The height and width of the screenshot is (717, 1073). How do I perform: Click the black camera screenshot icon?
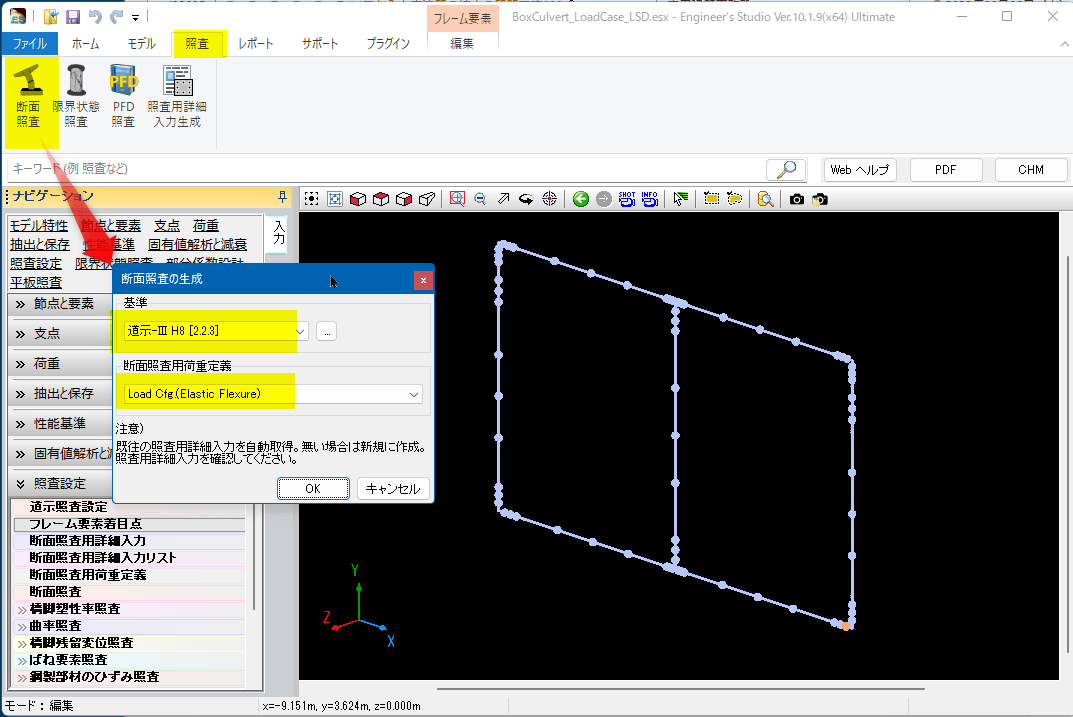(797, 199)
